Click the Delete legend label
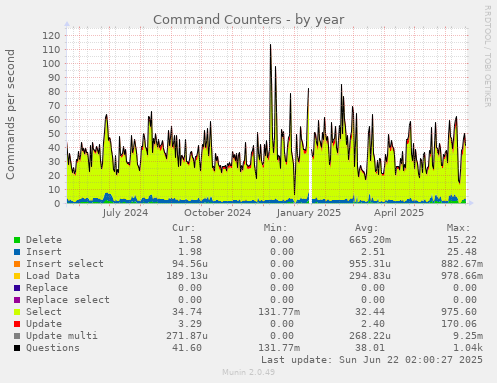The image size is (497, 383). 44,240
